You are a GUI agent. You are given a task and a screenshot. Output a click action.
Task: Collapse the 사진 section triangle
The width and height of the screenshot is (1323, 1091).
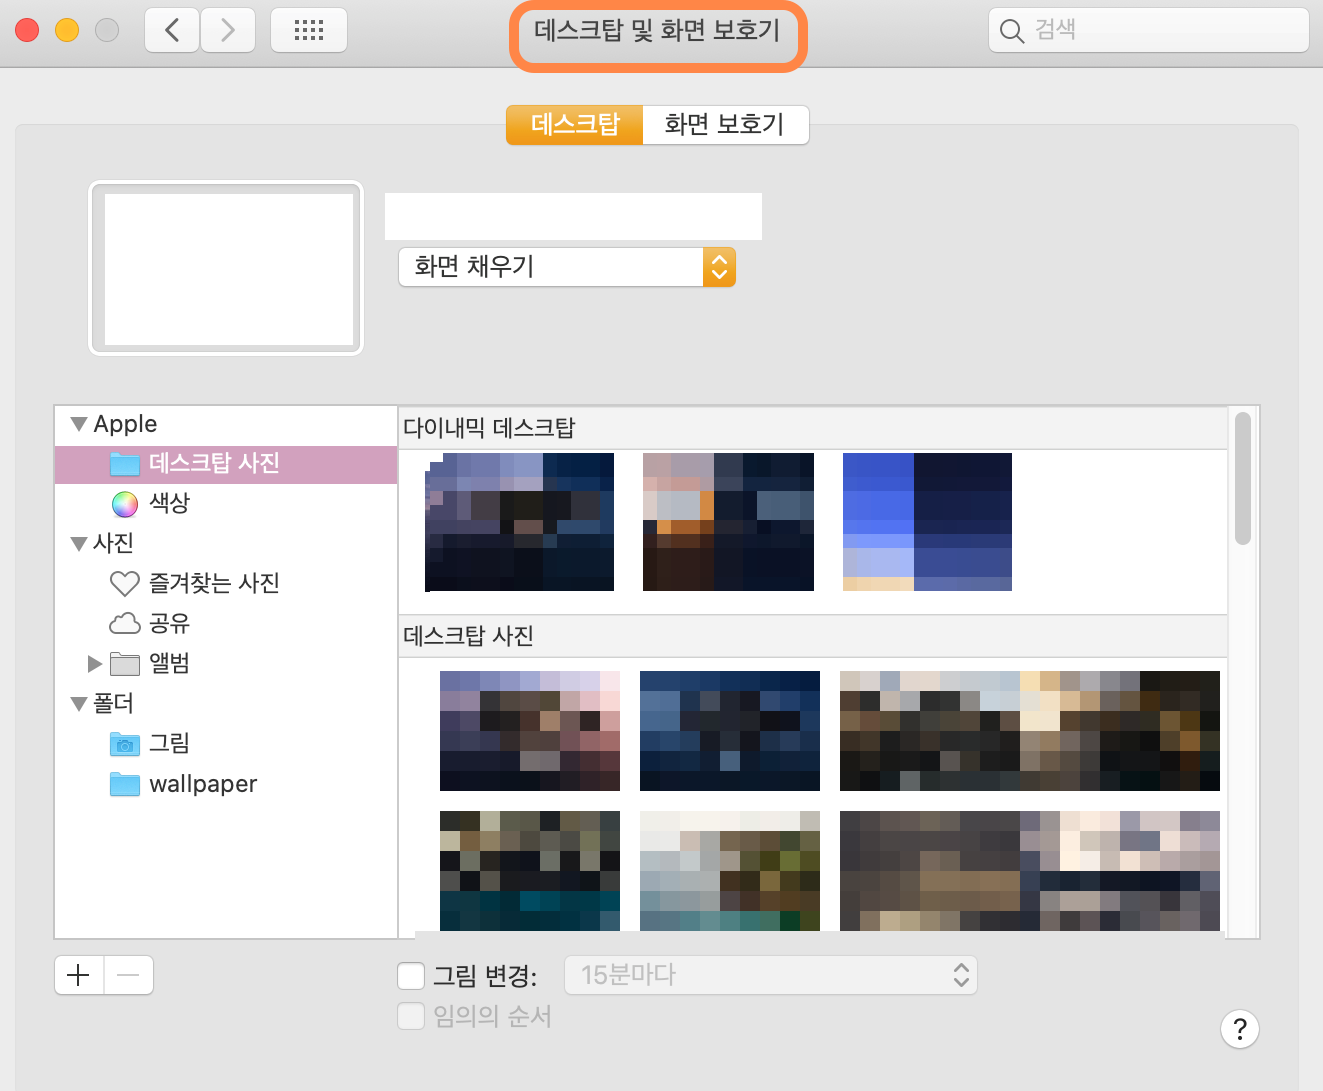click(x=79, y=544)
